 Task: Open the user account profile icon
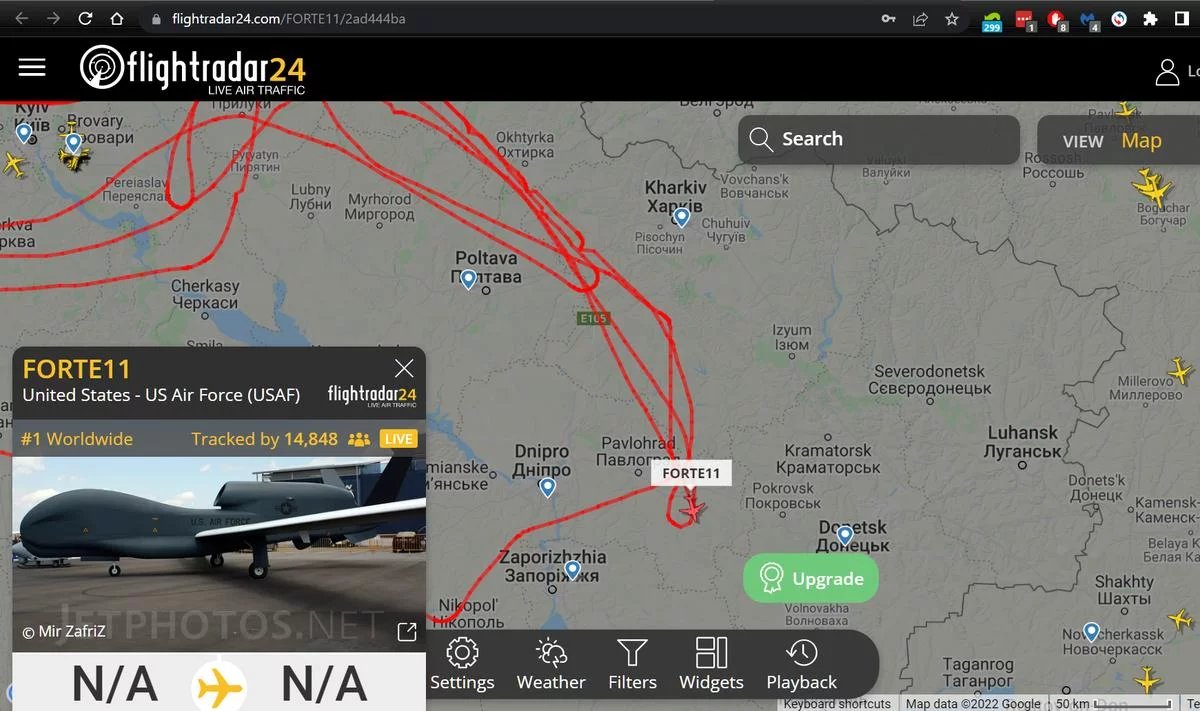(1167, 71)
